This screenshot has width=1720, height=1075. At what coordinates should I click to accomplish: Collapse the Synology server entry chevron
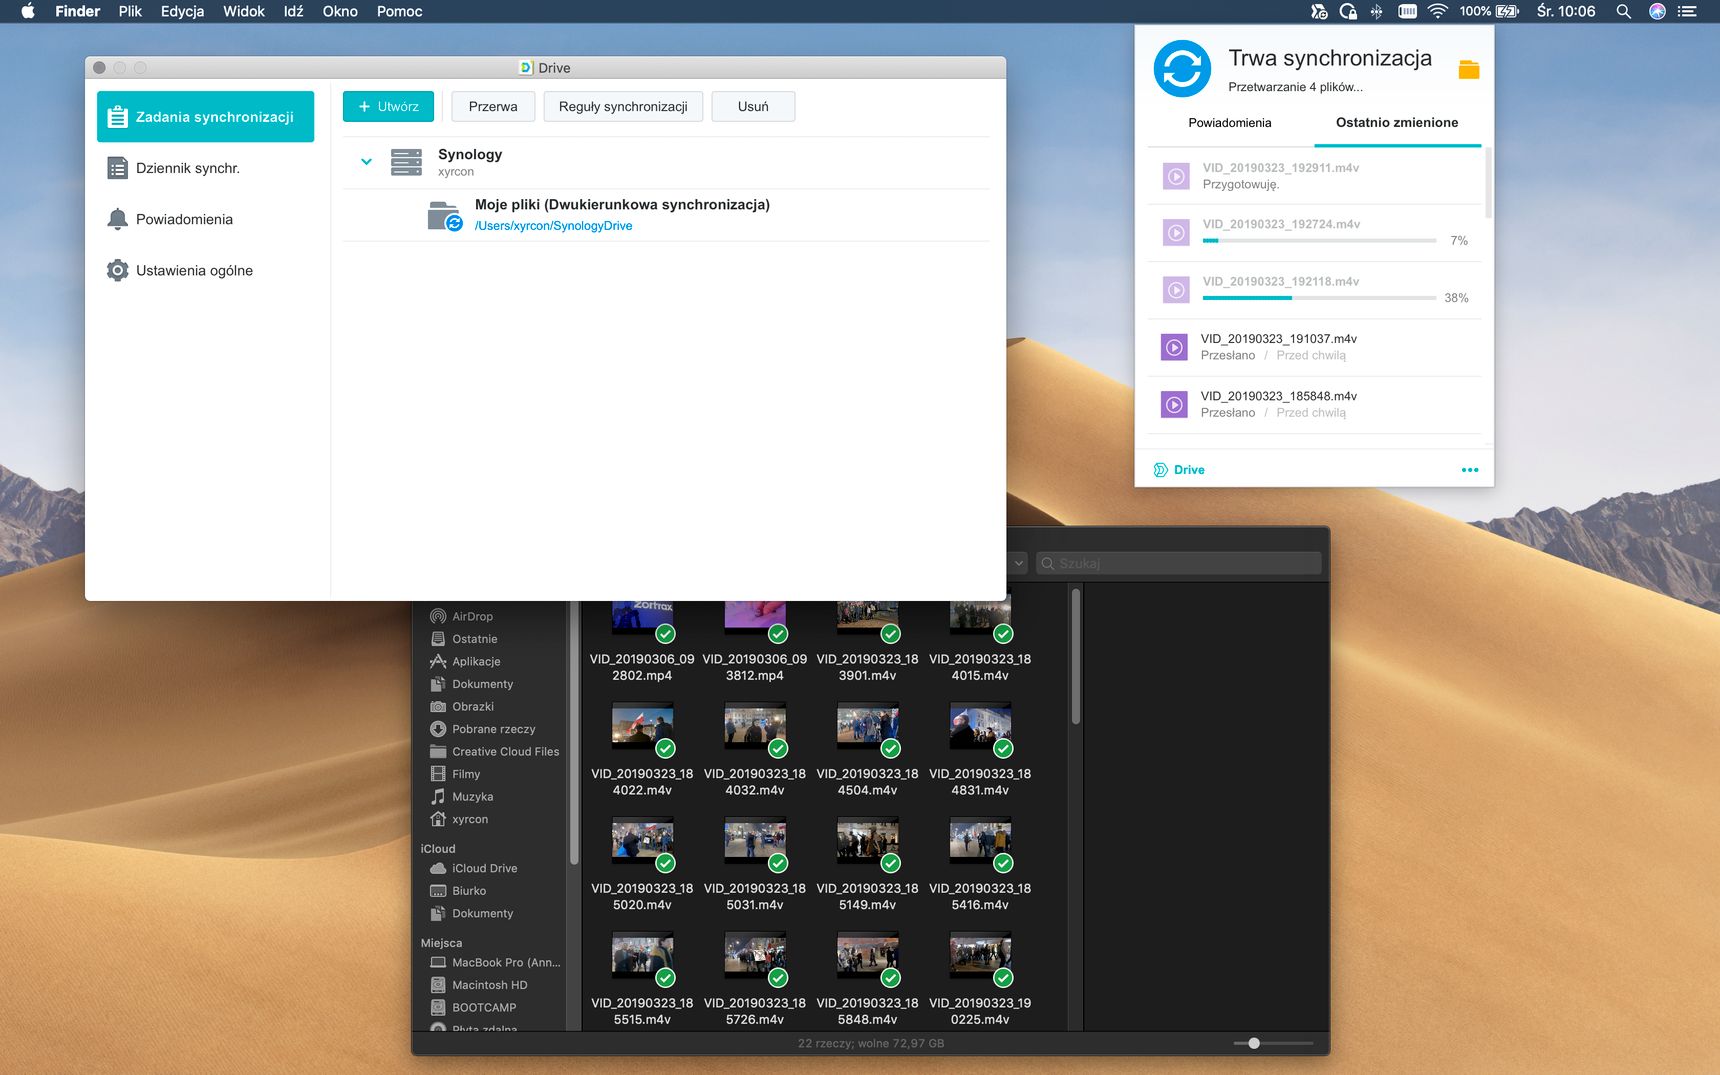366,161
